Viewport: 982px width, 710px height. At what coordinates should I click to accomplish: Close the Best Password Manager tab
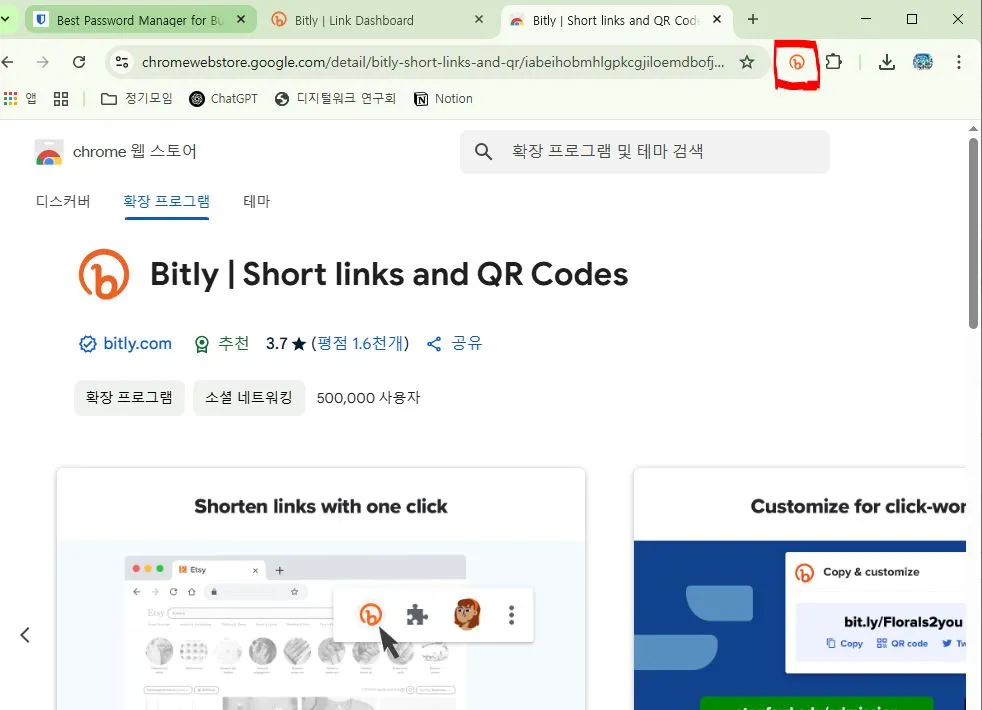coord(241,19)
